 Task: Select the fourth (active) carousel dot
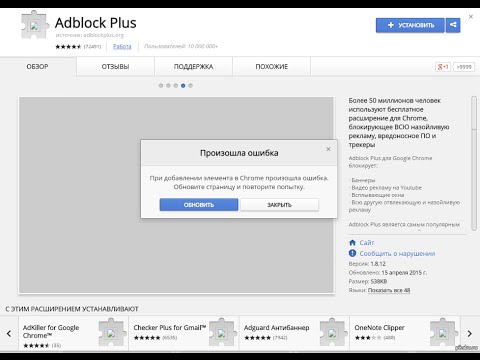[x=183, y=86]
